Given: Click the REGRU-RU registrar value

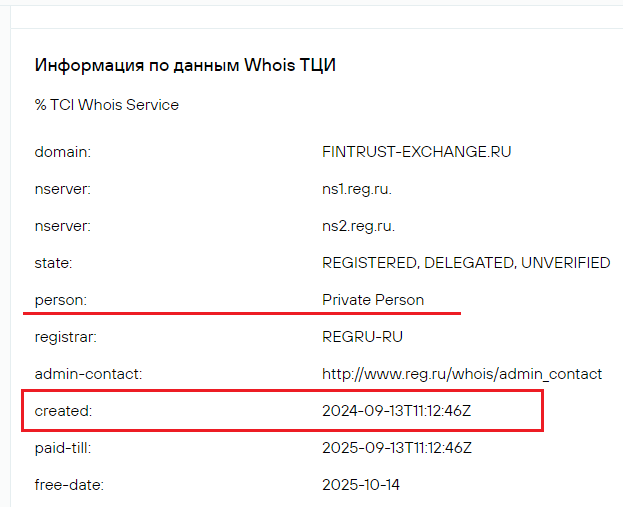Looking at the screenshot, I should pyautogui.click(x=362, y=337).
